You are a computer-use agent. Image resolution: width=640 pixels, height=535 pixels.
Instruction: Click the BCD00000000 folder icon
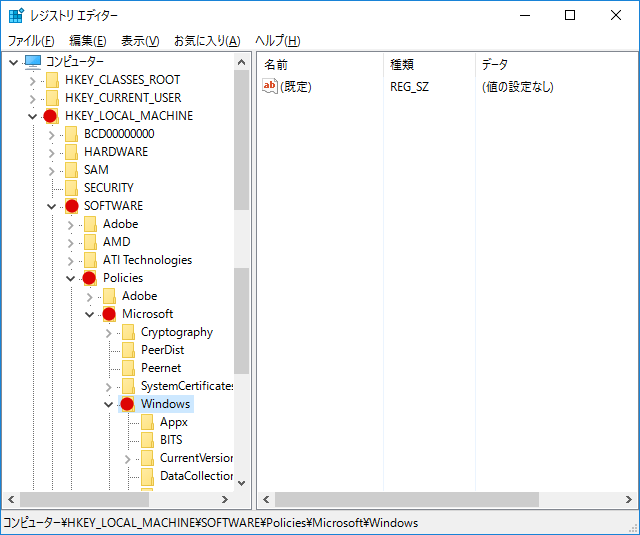coord(71,134)
